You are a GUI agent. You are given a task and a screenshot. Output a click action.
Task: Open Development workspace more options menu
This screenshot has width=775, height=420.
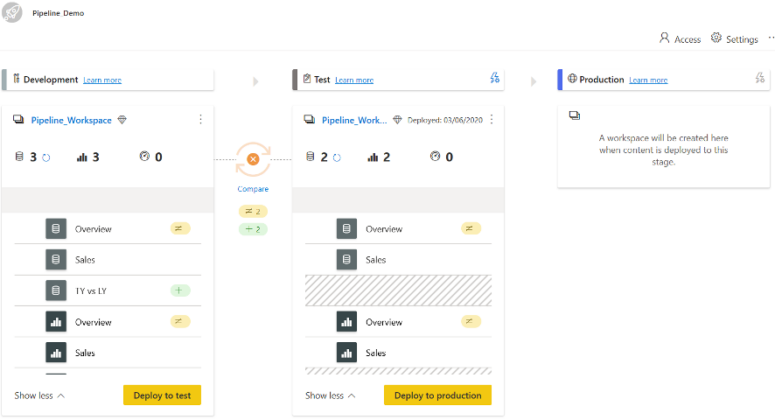[200, 120]
